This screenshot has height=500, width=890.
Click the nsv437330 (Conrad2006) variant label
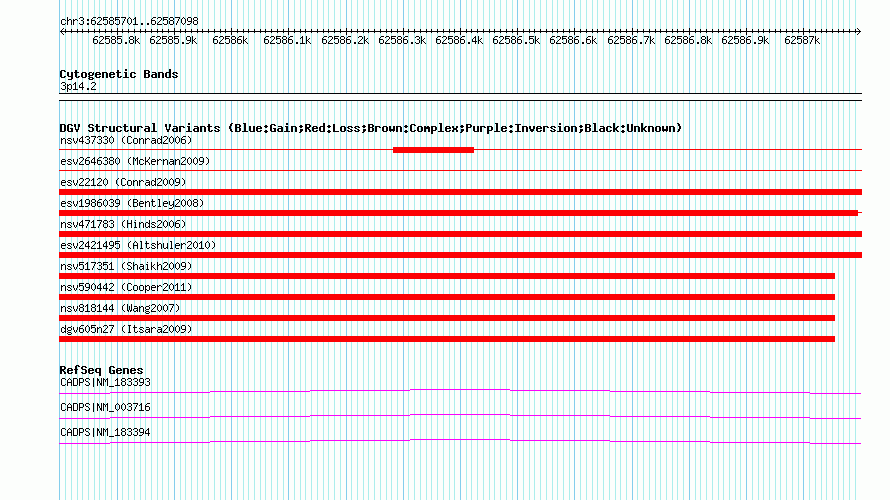(126, 140)
